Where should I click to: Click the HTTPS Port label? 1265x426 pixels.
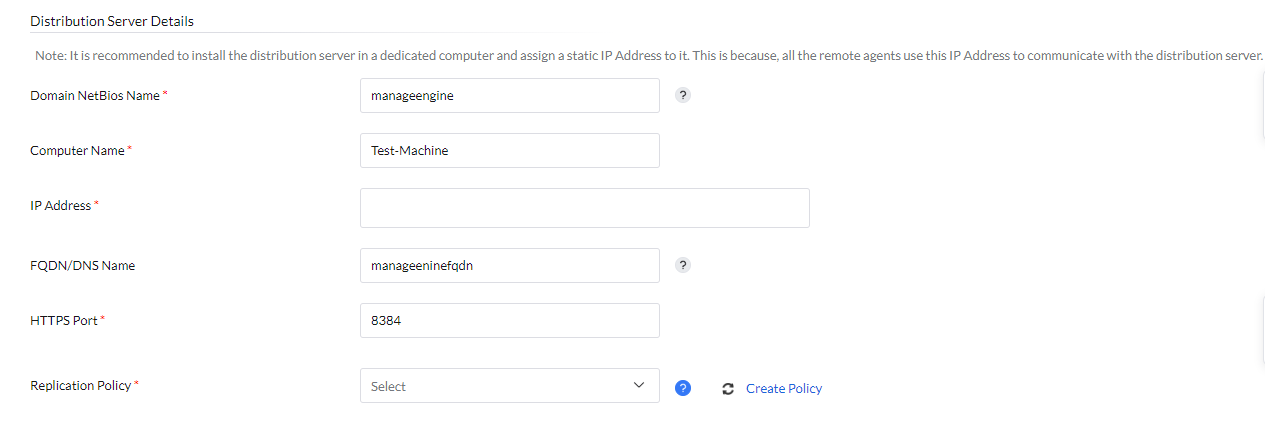[x=64, y=321]
